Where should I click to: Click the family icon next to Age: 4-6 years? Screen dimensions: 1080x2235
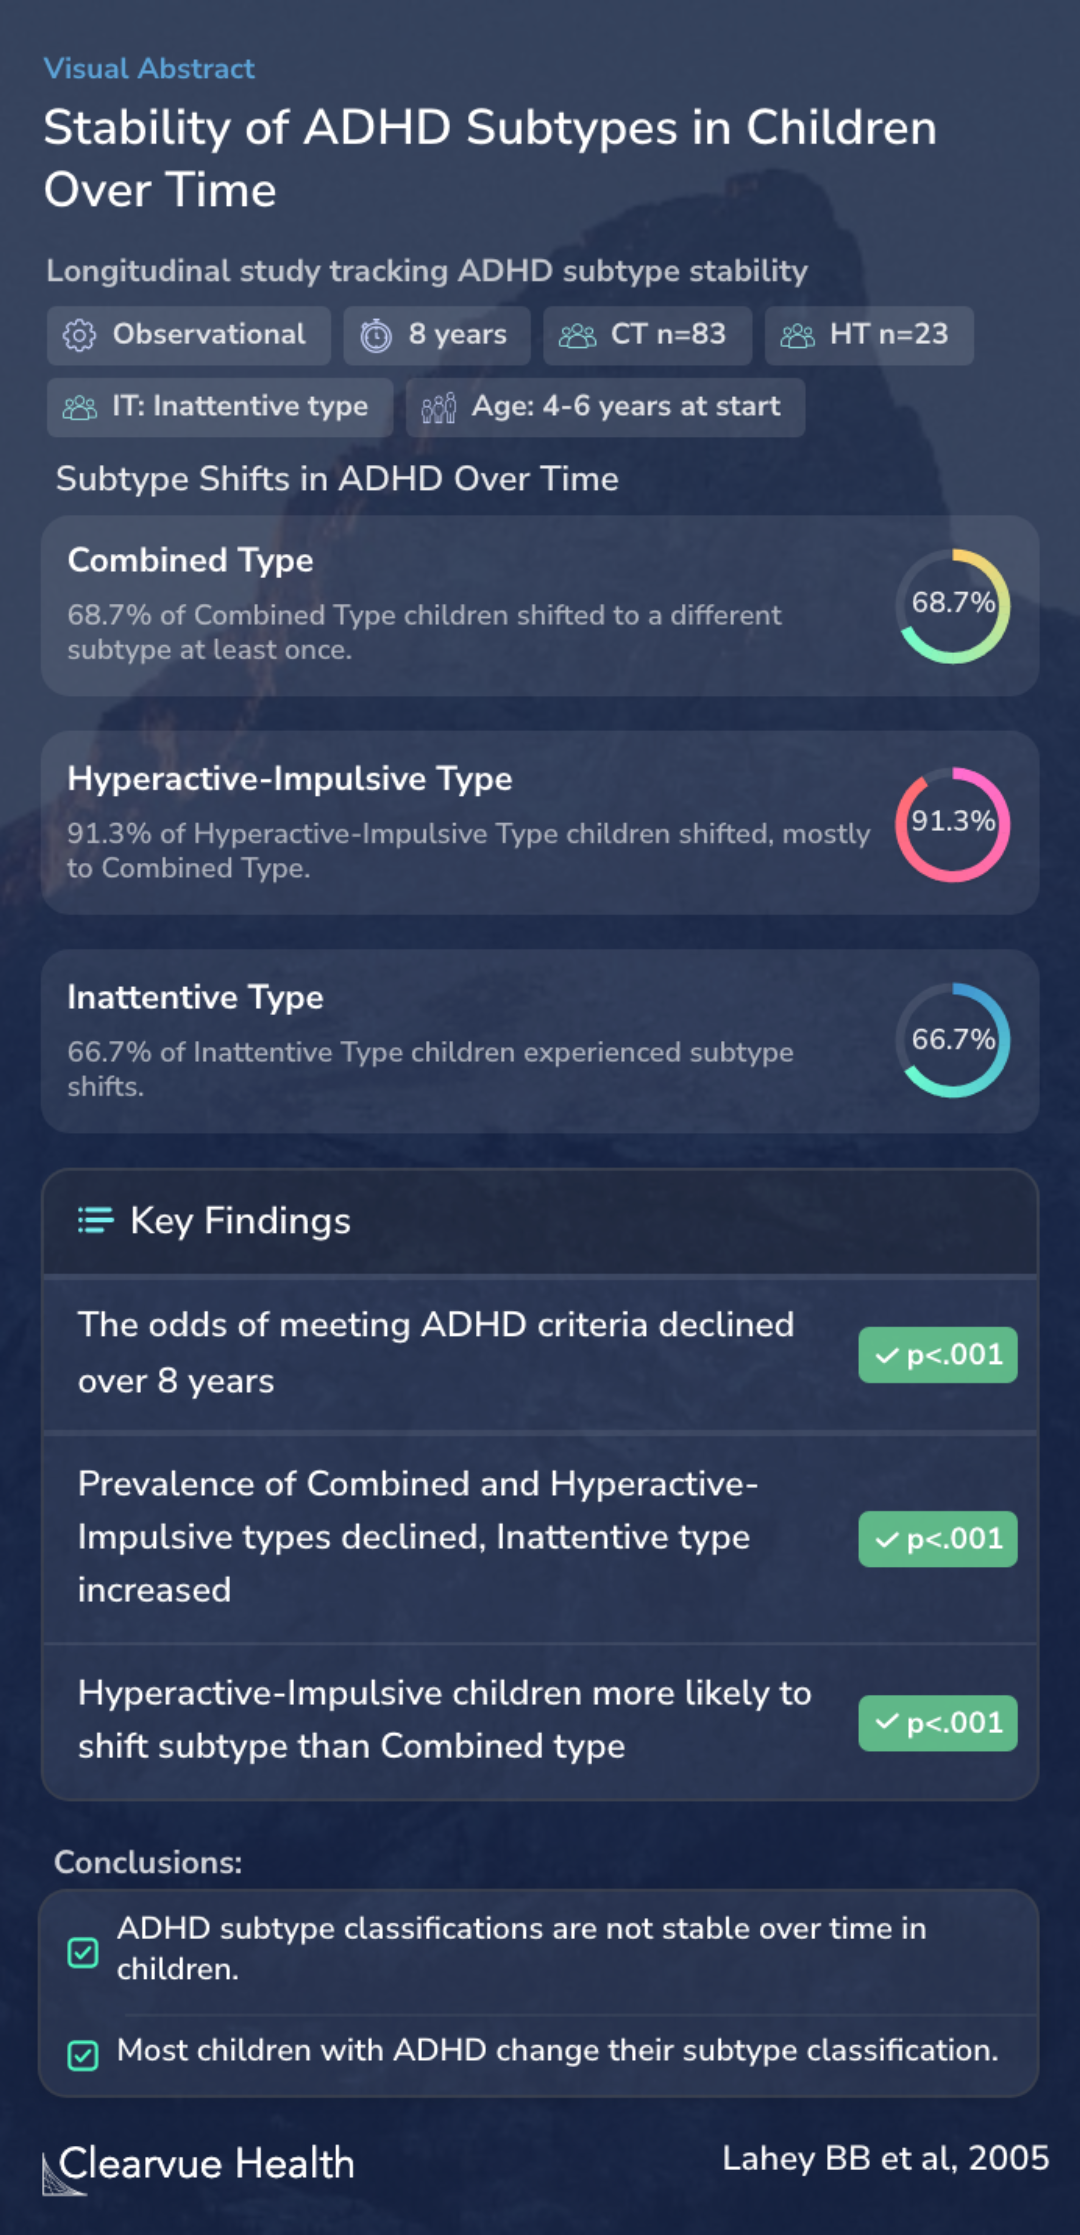pyautogui.click(x=438, y=408)
